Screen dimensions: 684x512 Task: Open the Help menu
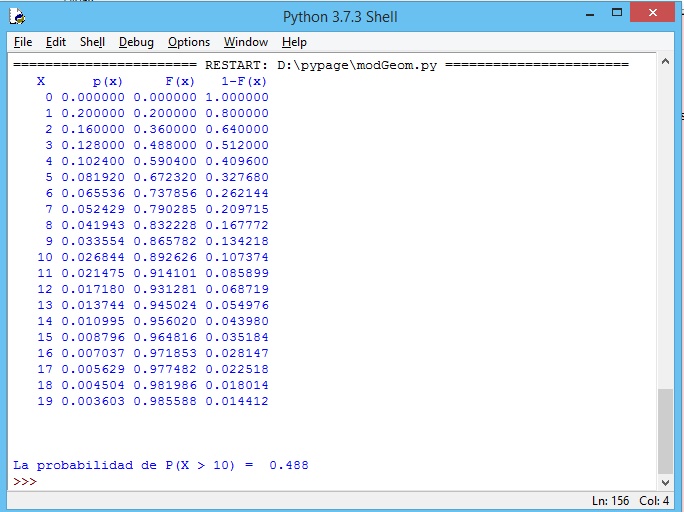coord(294,42)
